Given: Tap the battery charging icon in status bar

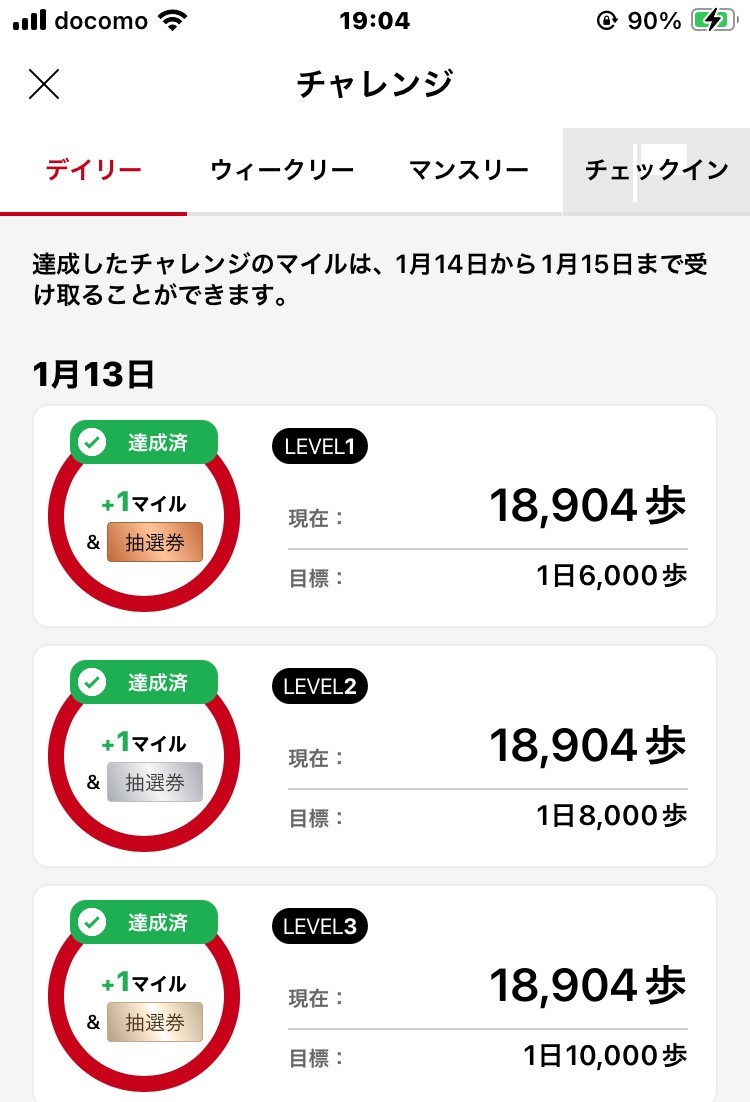Looking at the screenshot, I should click(714, 20).
